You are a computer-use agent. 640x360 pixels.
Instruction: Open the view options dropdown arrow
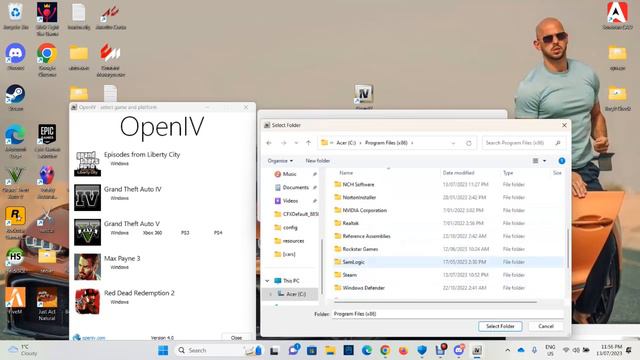coord(544,161)
